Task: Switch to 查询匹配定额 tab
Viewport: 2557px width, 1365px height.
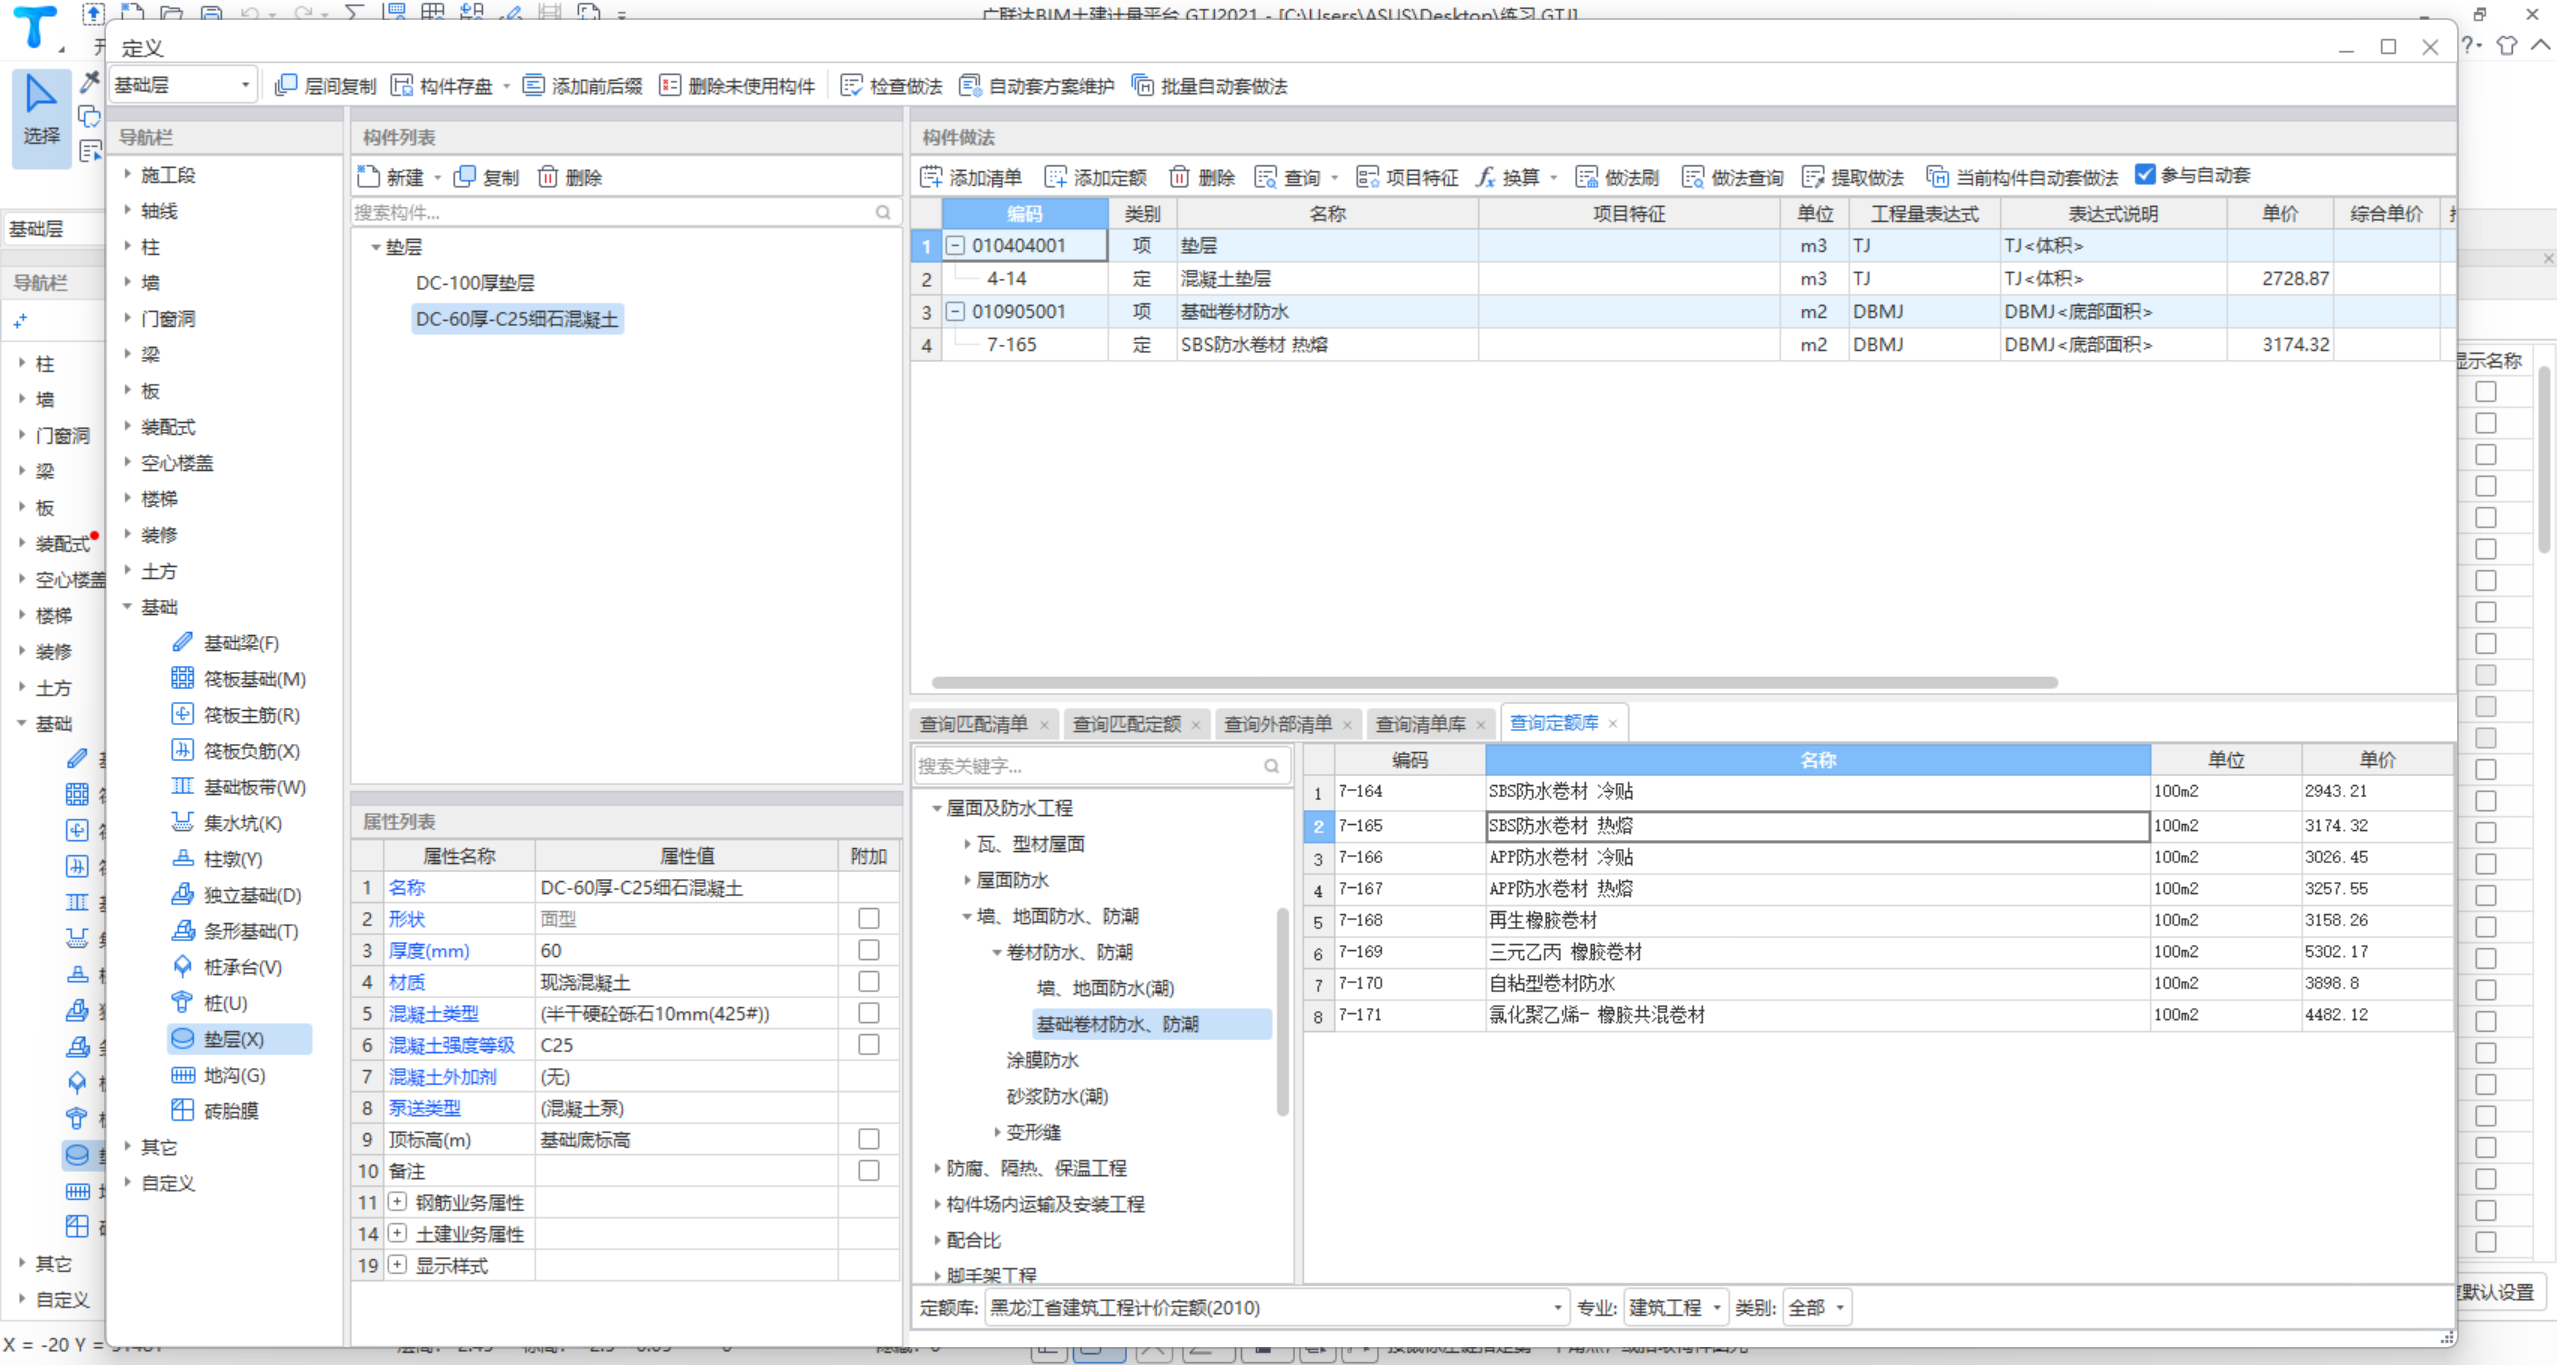Action: pyautogui.click(x=1126, y=724)
